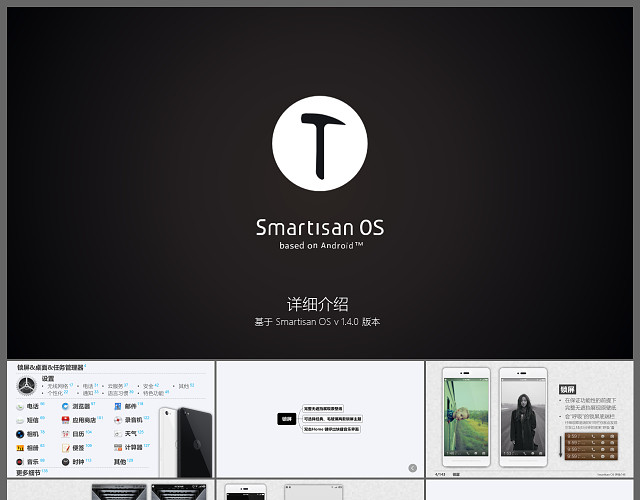
Task: Click the top mind-map branch node
Action: click(323, 409)
